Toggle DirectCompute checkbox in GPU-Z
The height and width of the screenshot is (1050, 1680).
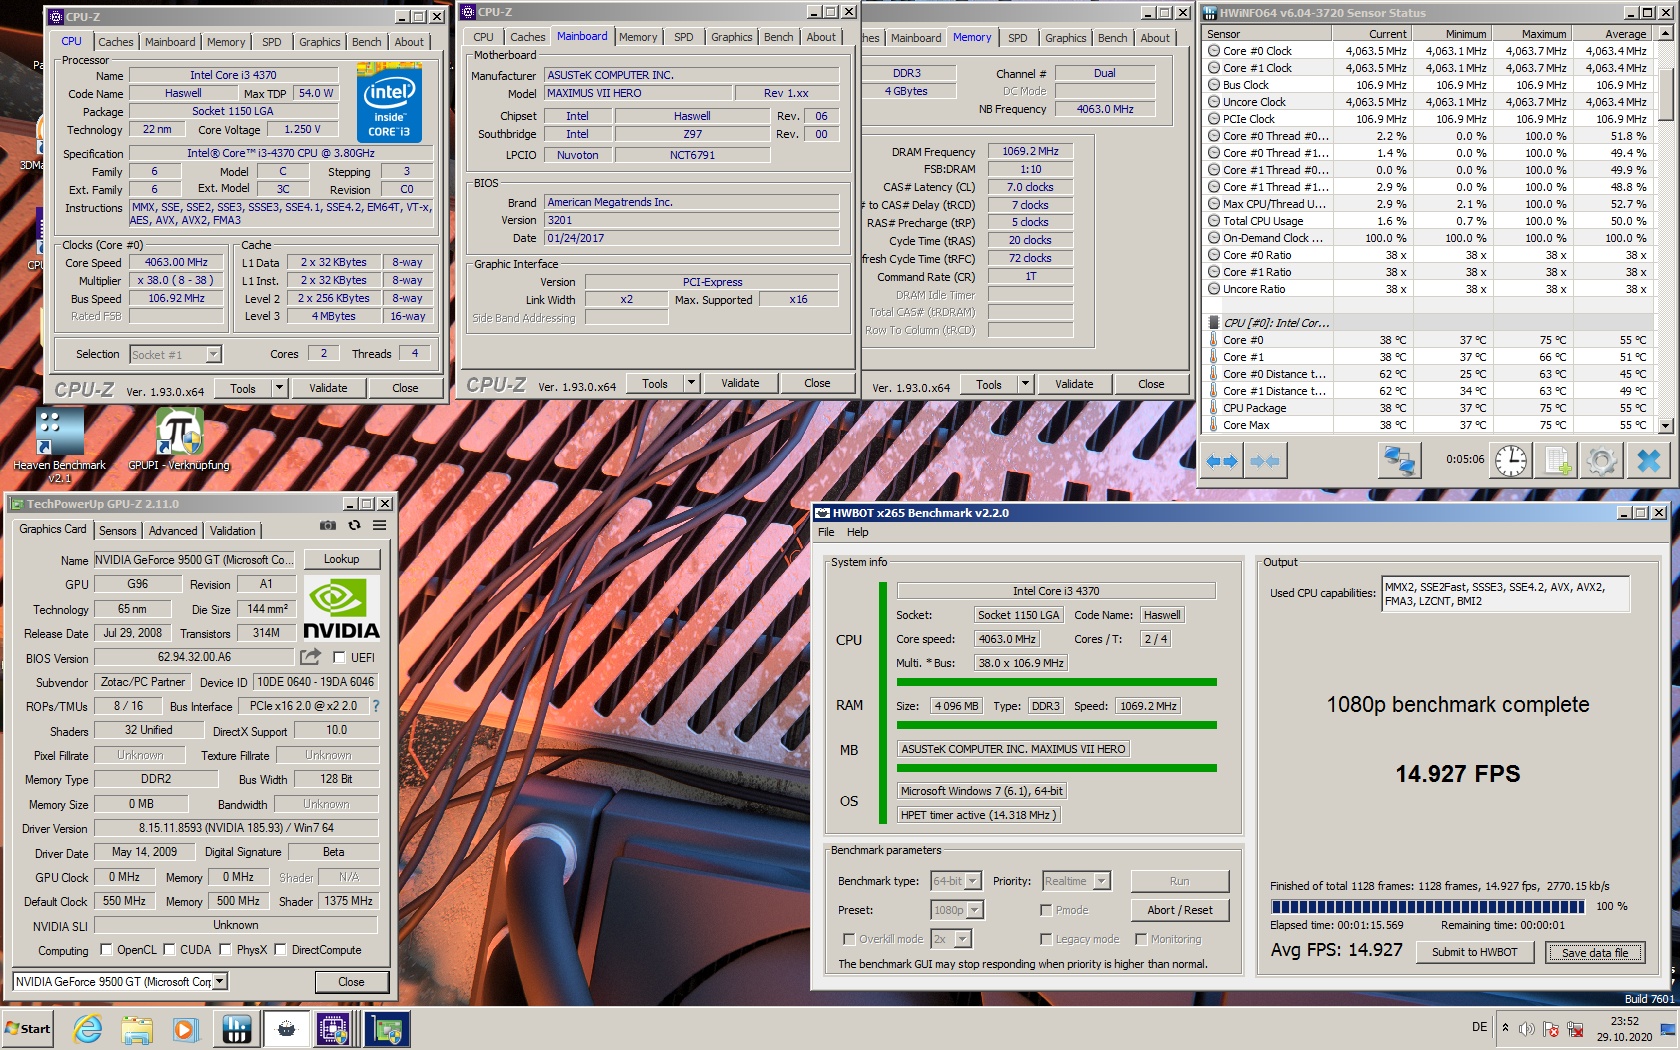[280, 950]
